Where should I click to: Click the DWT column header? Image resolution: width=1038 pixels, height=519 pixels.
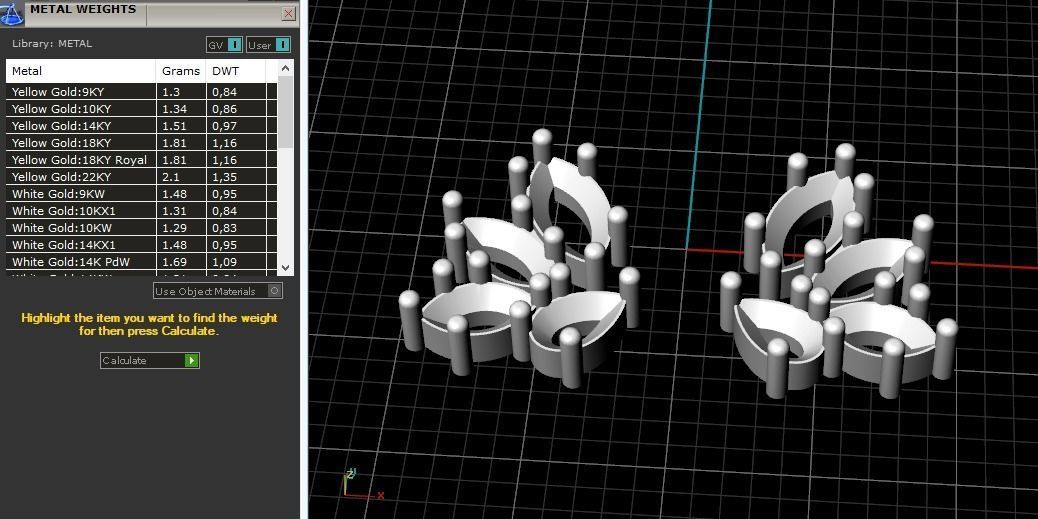tap(236, 71)
